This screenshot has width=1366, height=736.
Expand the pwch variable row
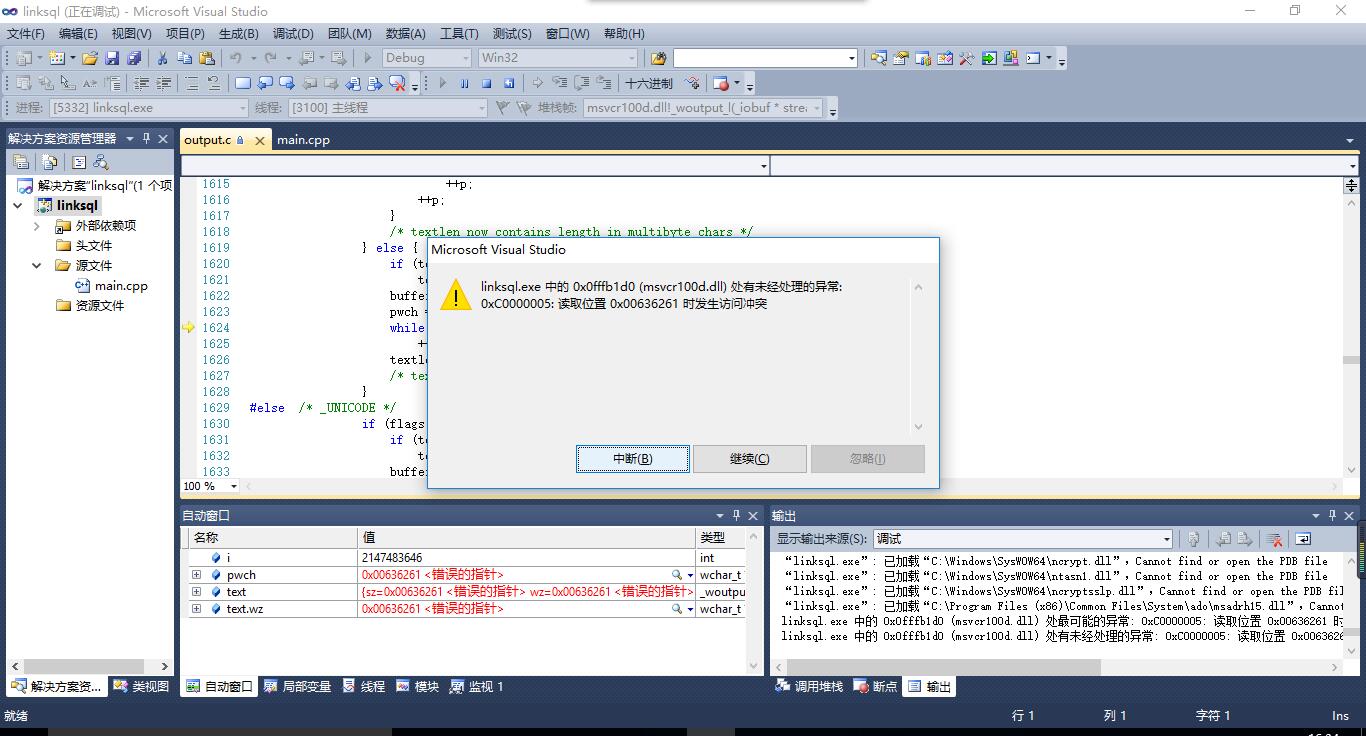(x=196, y=575)
